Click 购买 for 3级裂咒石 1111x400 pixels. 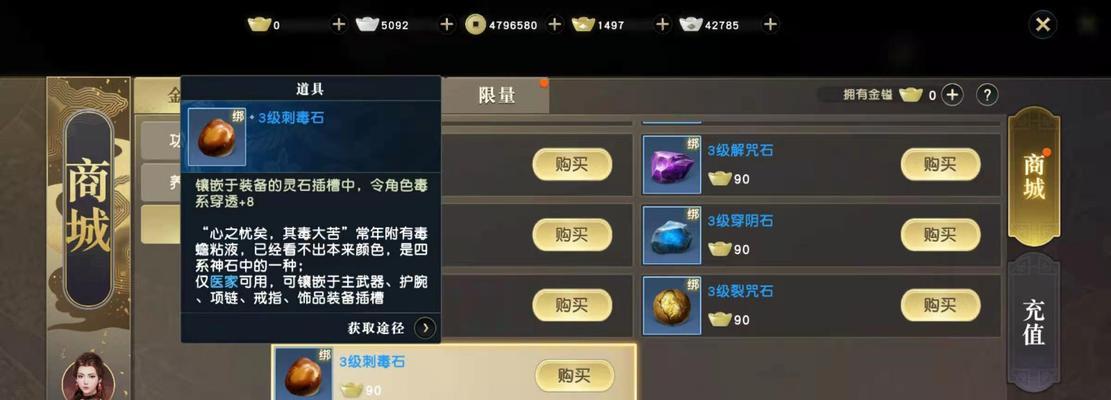940,304
